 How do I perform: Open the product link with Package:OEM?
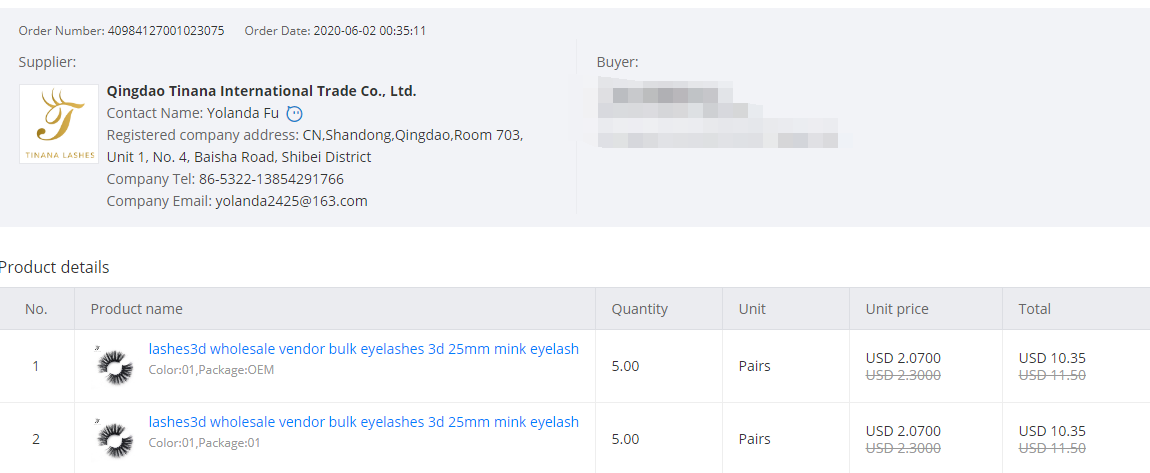[363, 349]
